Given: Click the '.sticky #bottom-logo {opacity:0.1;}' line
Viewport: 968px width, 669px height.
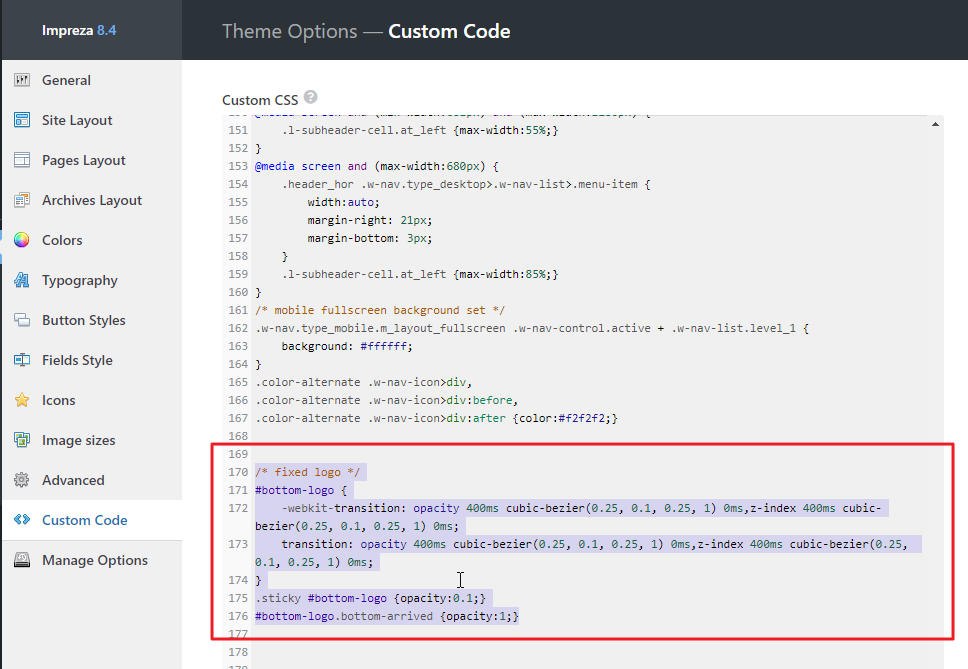Looking at the screenshot, I should click(370, 598).
